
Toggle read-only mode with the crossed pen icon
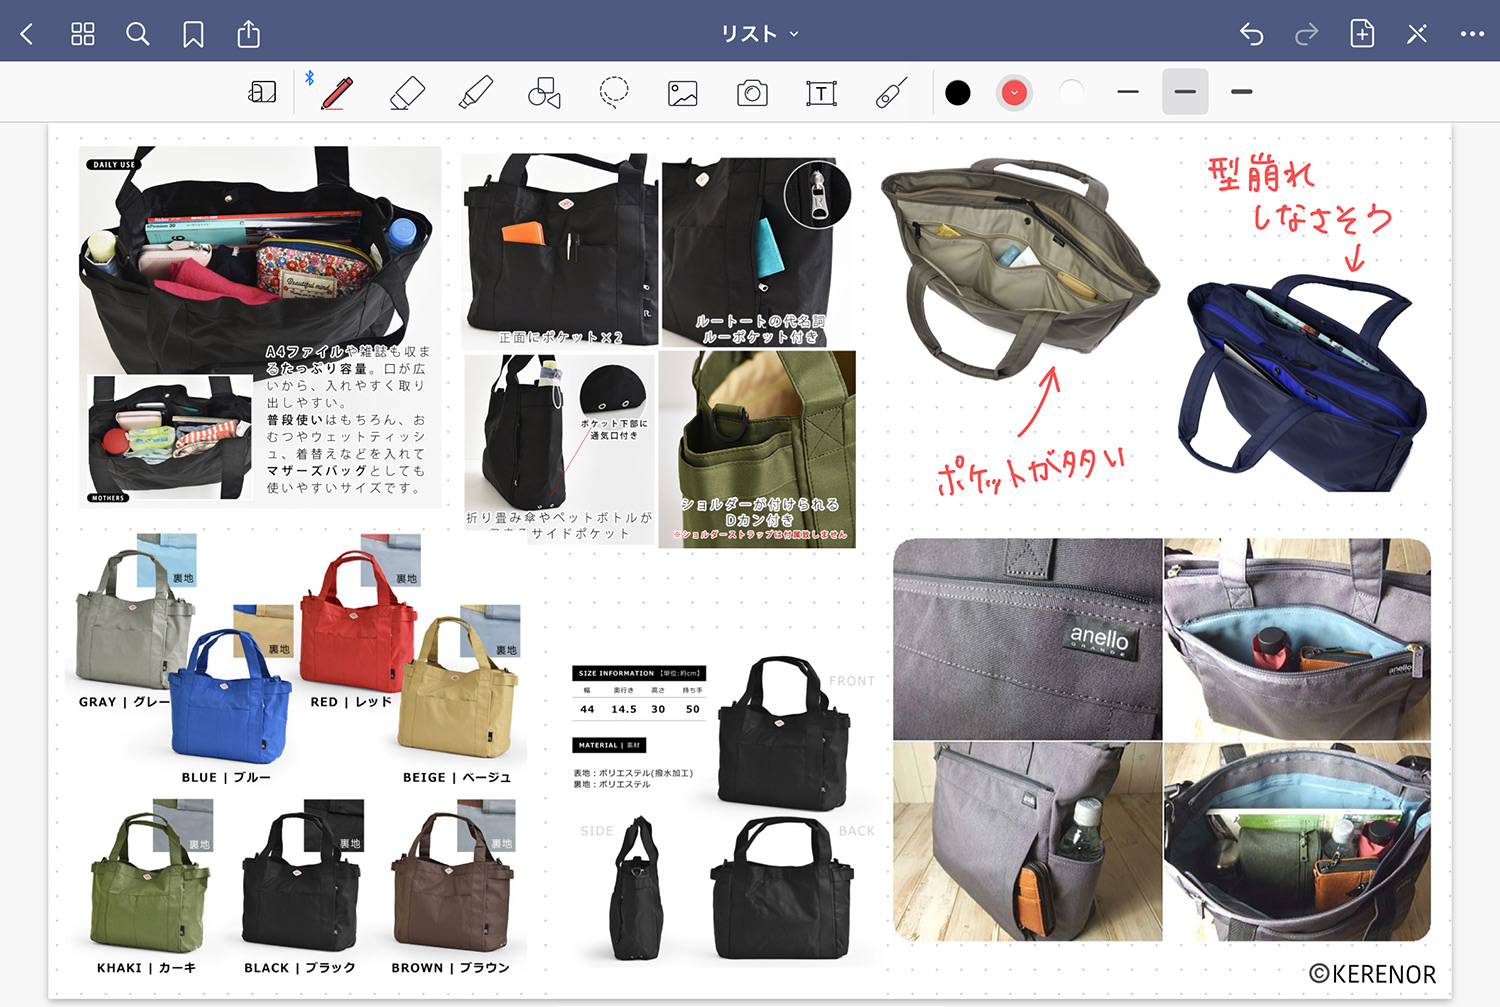1417,34
